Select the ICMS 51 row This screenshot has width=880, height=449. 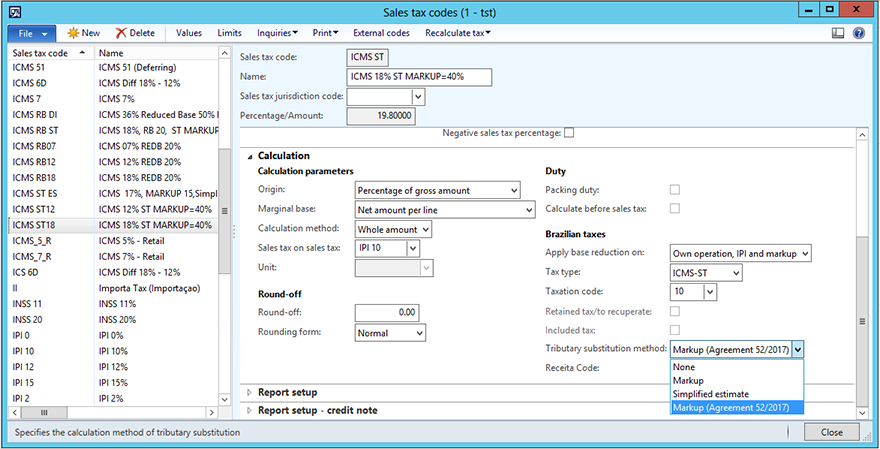113,67
